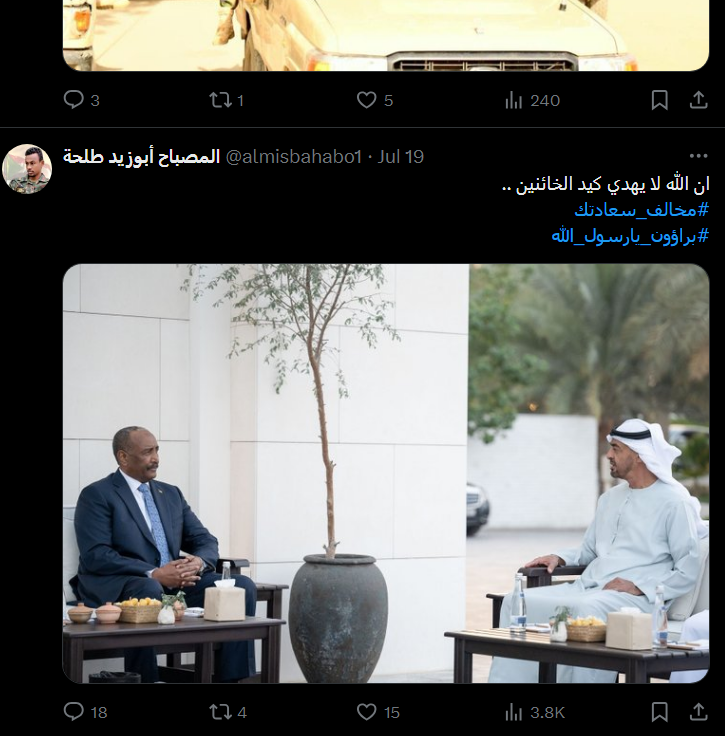Open hashtag #مخالف_سعادتك
Screen dimensions: 725x736
[x=641, y=210]
